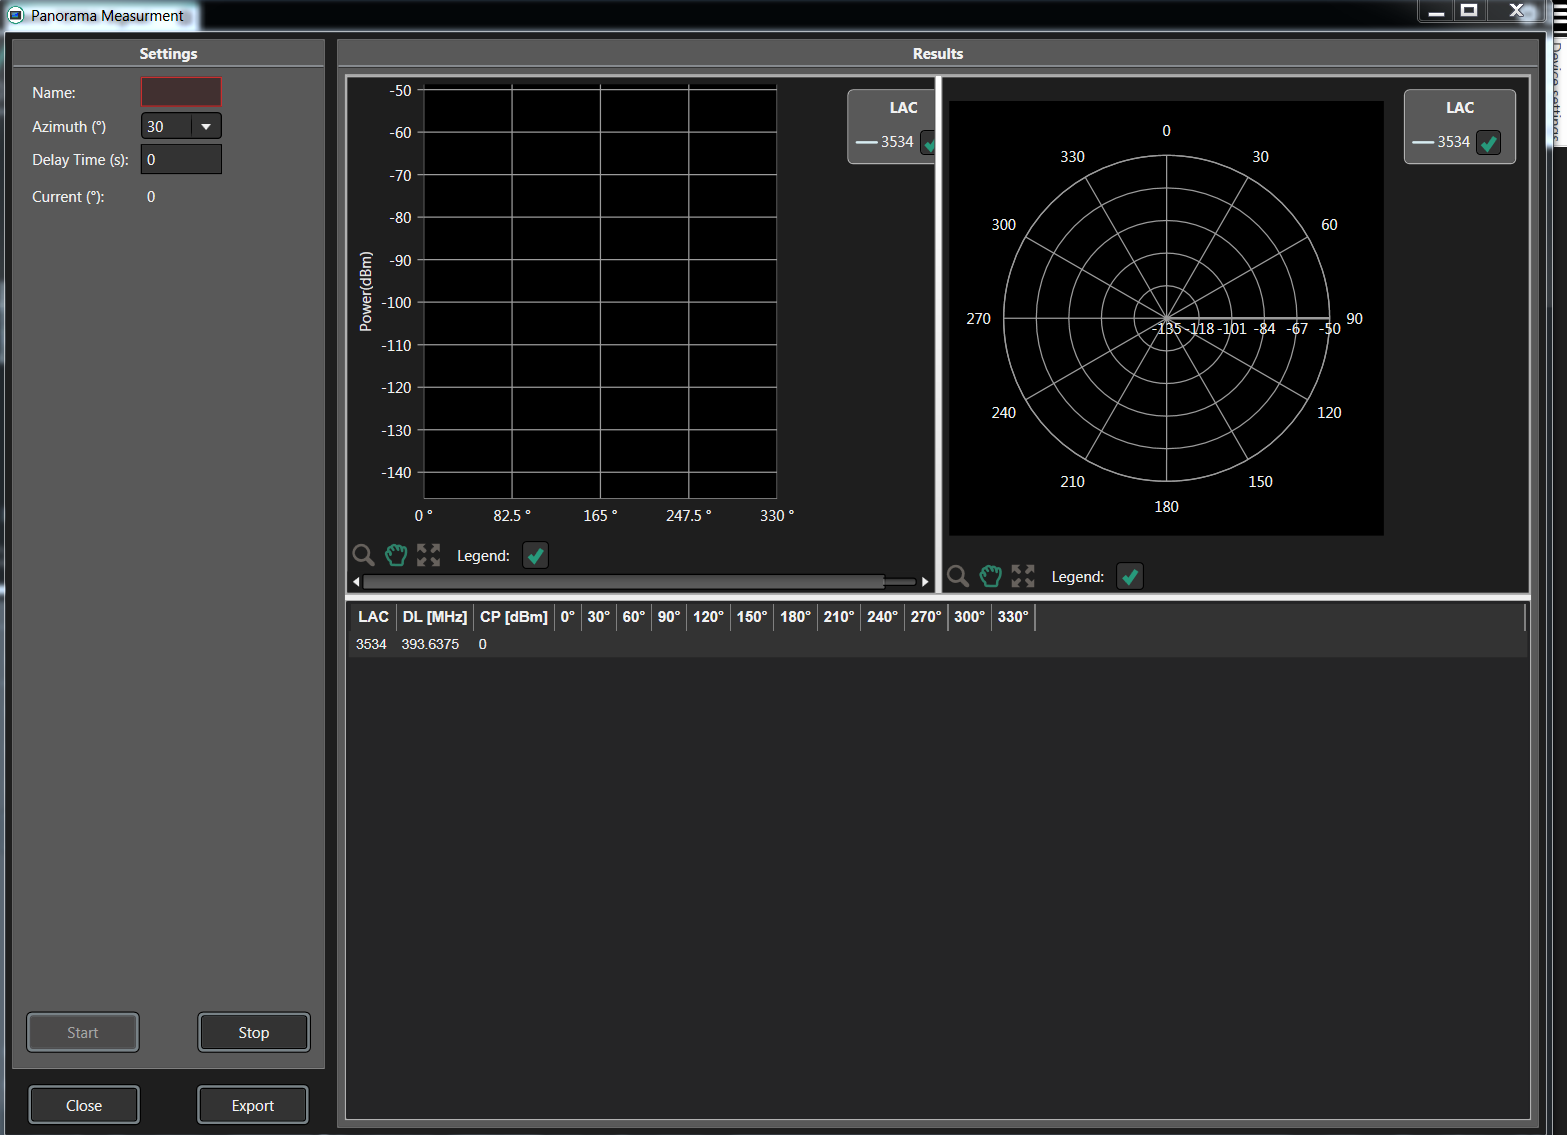Sort table by the LAC column header
The image size is (1567, 1135).
373,617
